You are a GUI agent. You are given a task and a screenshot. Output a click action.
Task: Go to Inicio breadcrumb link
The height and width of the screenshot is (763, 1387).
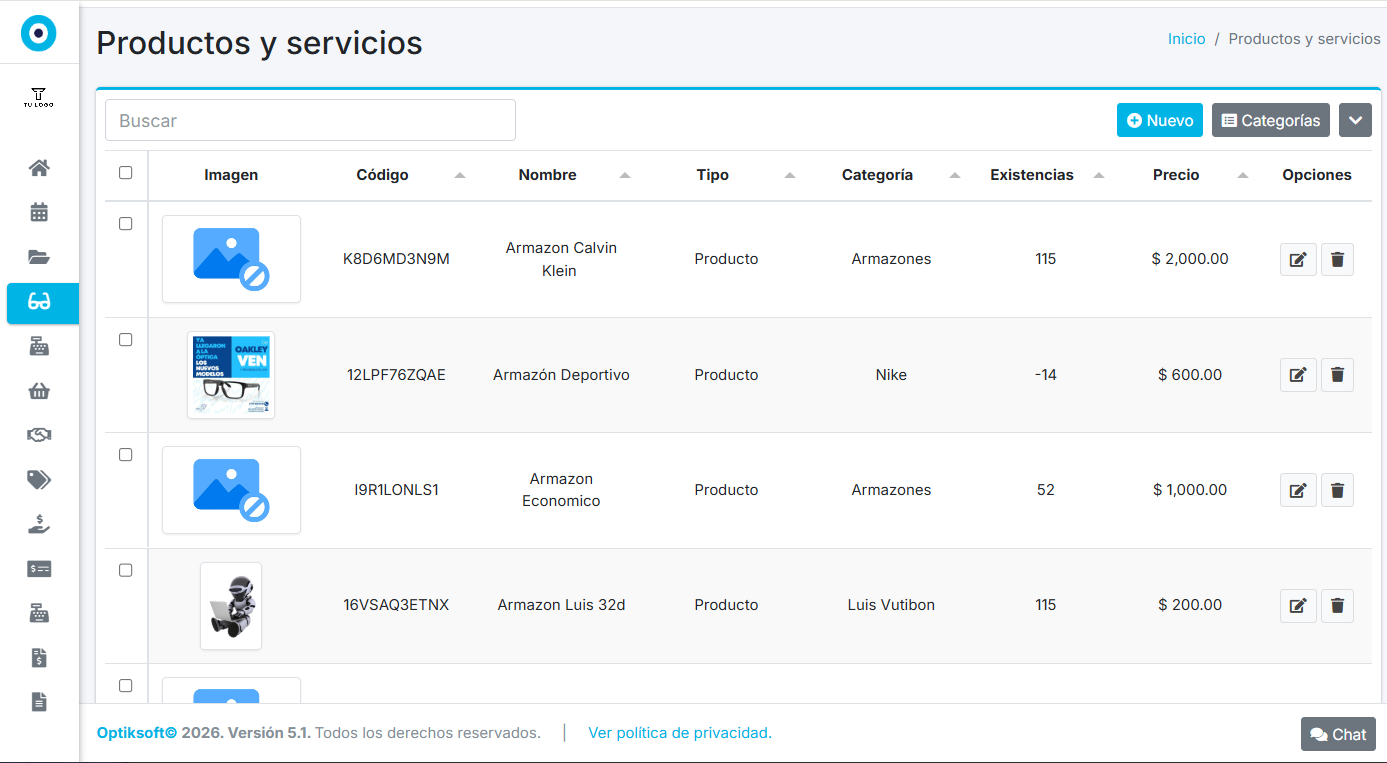click(1186, 39)
